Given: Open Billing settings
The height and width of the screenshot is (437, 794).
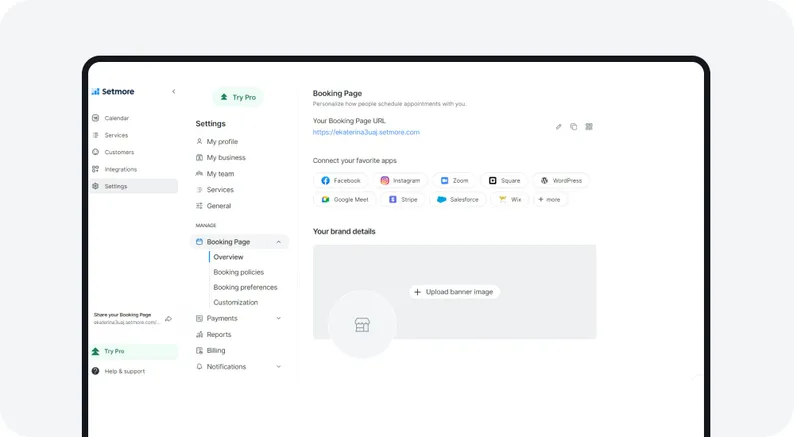Looking at the screenshot, I should 211,350.
